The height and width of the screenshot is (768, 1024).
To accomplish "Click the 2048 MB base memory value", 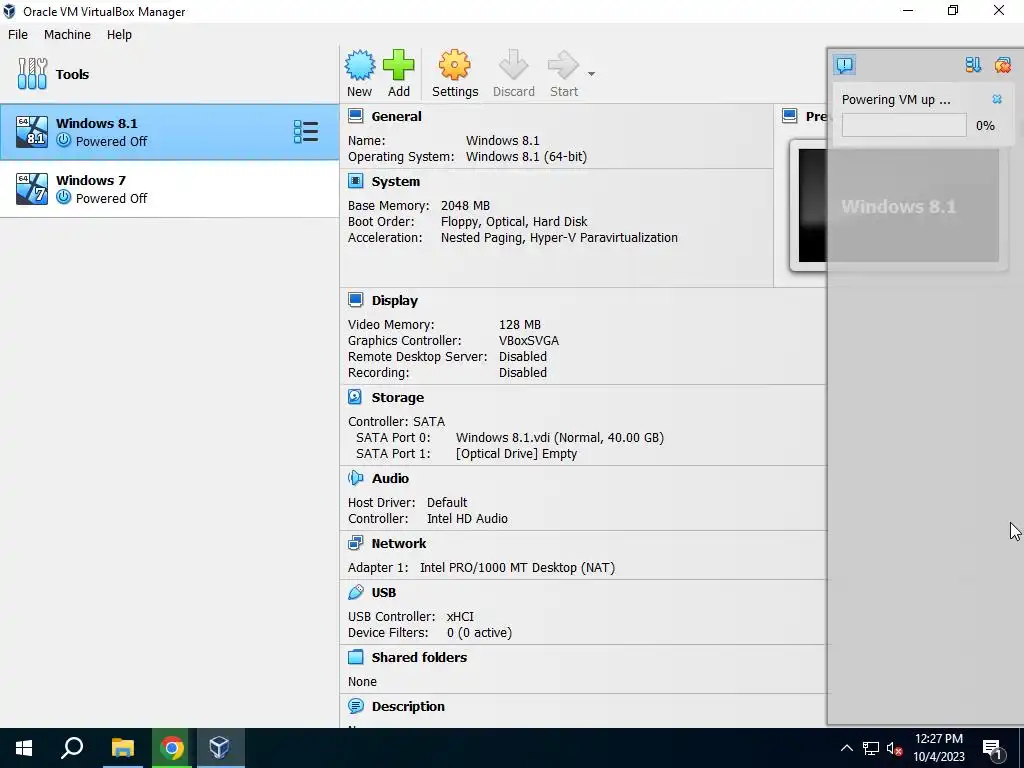I will 465,206.
